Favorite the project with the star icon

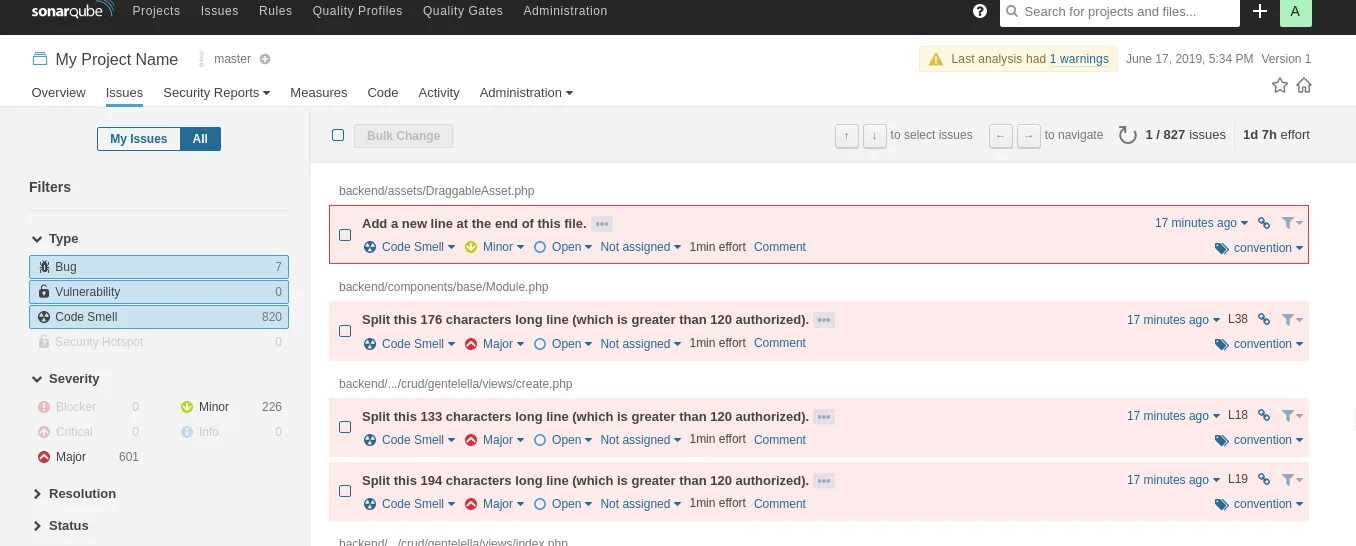tap(1280, 85)
